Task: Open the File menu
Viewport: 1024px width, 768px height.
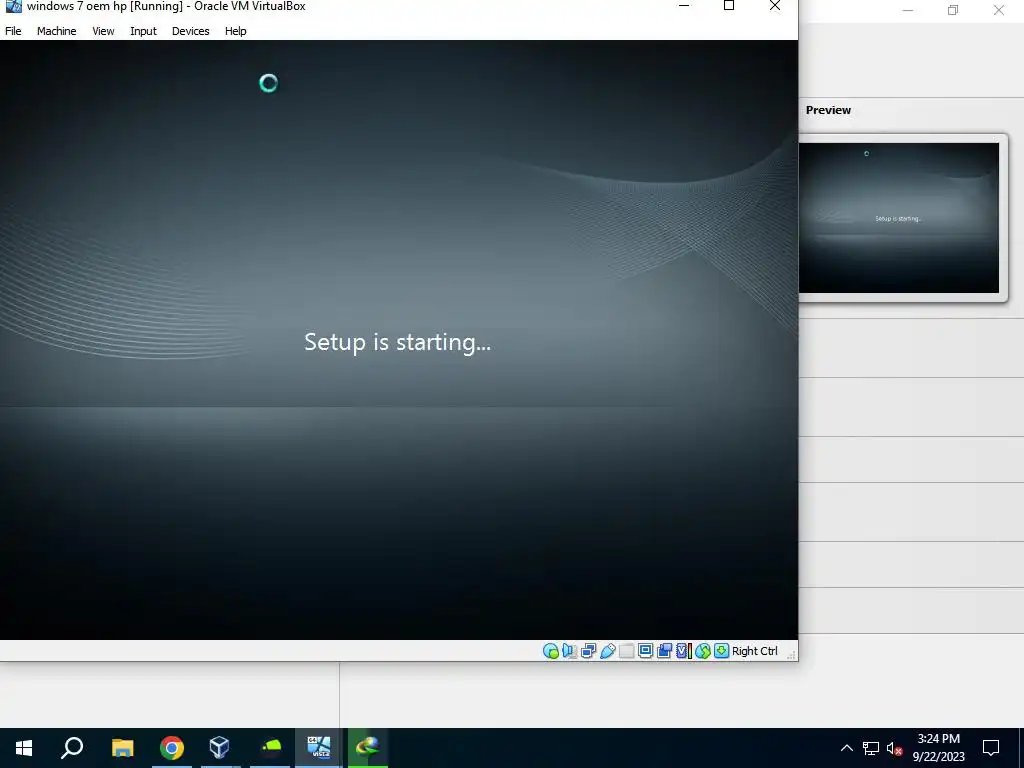Action: click(x=13, y=31)
